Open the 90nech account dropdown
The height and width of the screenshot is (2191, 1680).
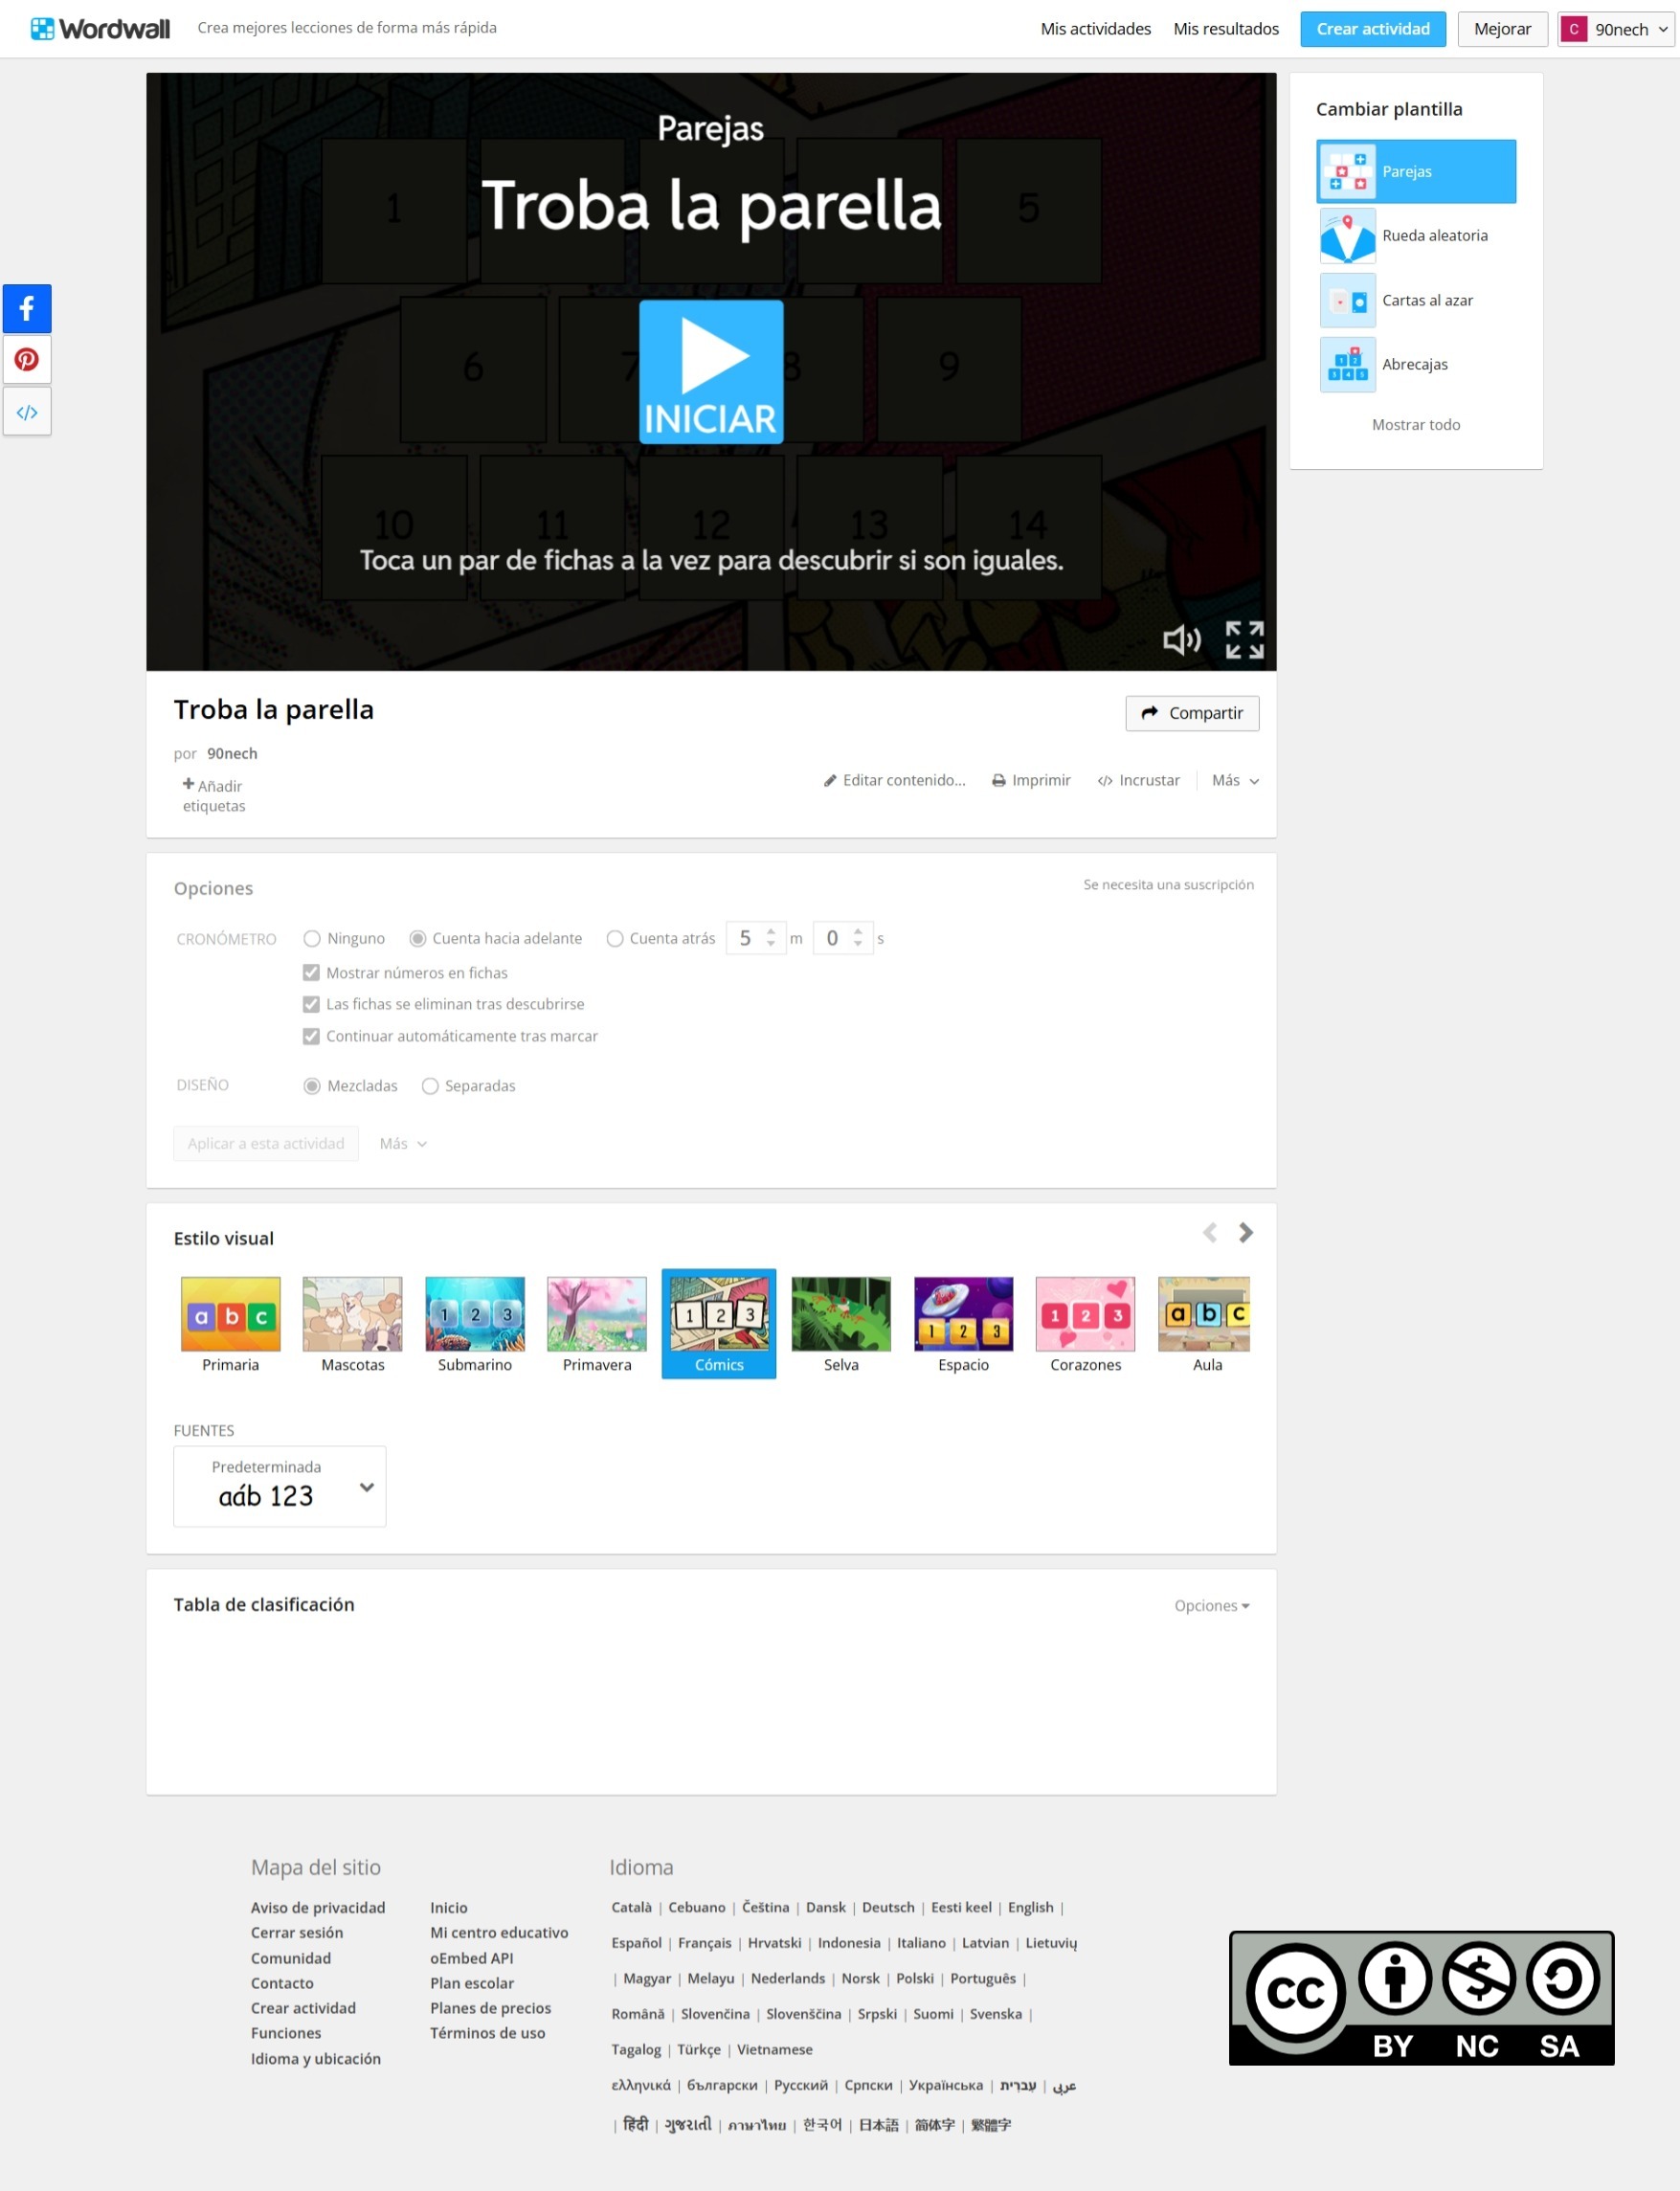(x=1615, y=29)
